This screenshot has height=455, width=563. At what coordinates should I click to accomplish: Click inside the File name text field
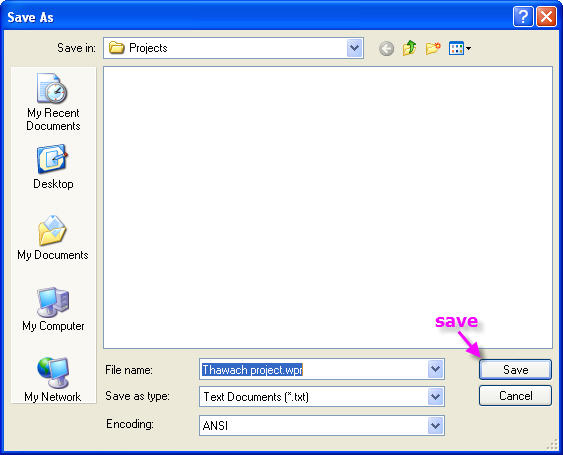coord(313,369)
